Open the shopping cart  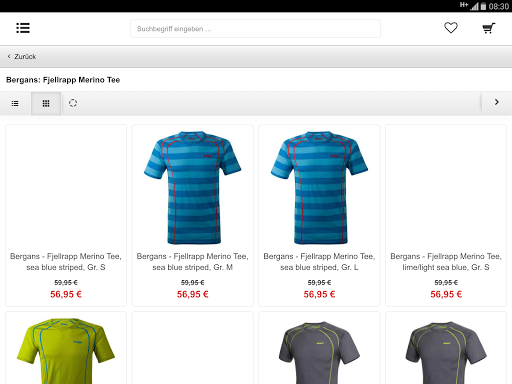tap(489, 28)
